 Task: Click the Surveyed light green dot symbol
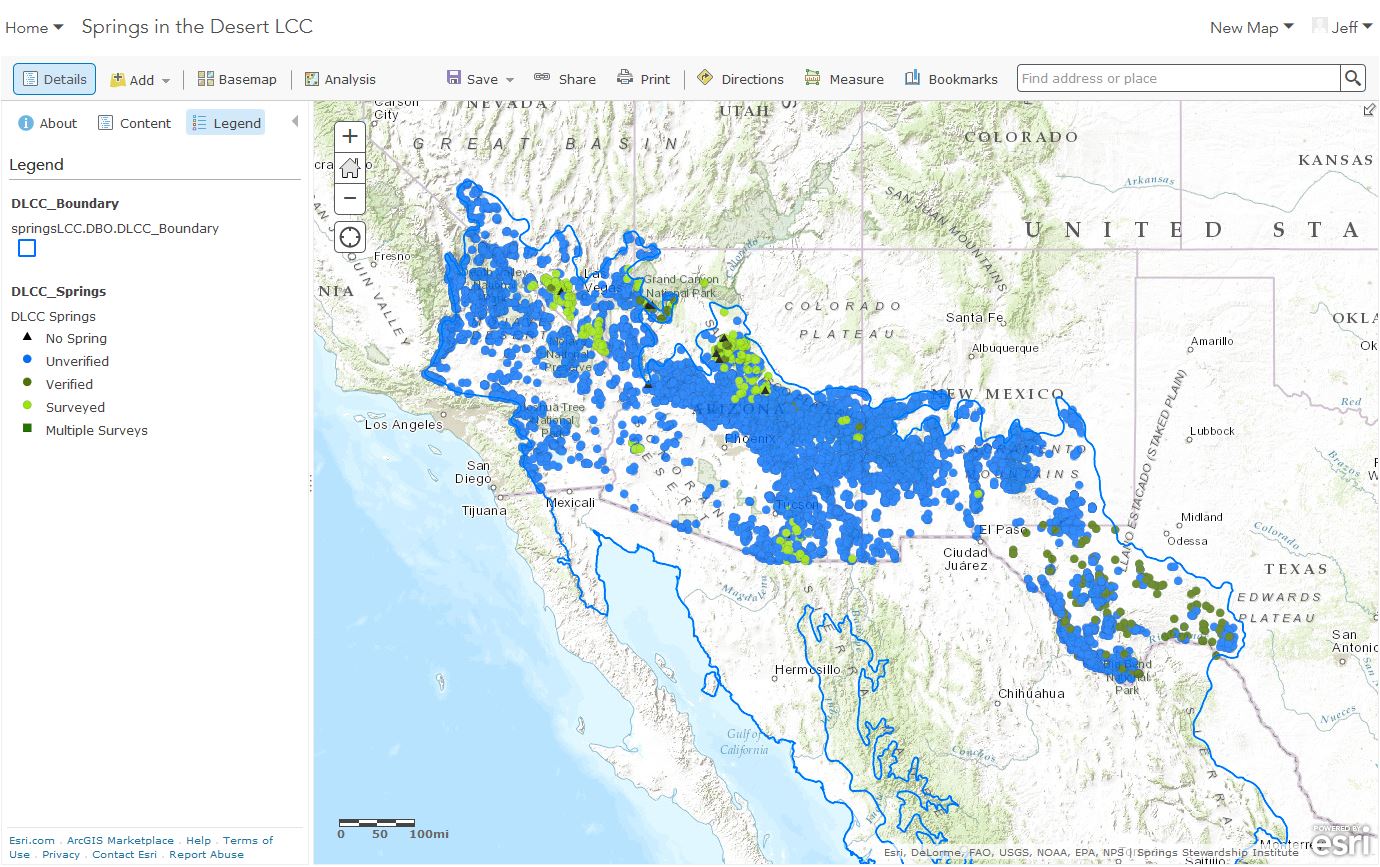coord(27,406)
